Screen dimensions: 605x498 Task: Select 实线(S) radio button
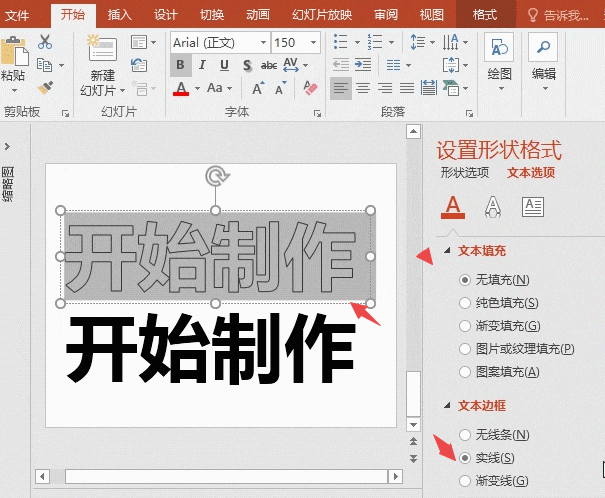[465, 458]
